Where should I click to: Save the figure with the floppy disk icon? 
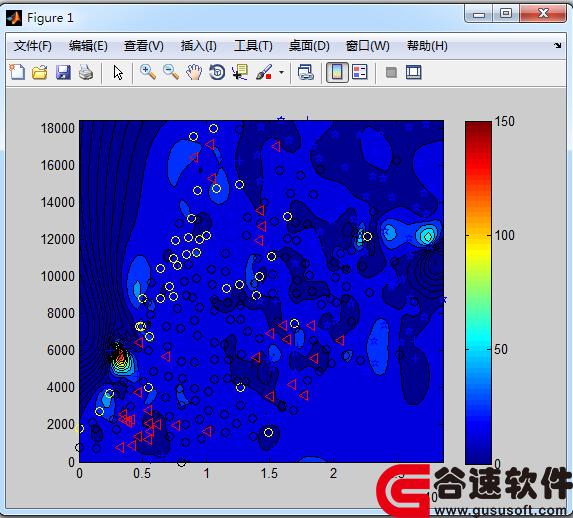point(63,72)
